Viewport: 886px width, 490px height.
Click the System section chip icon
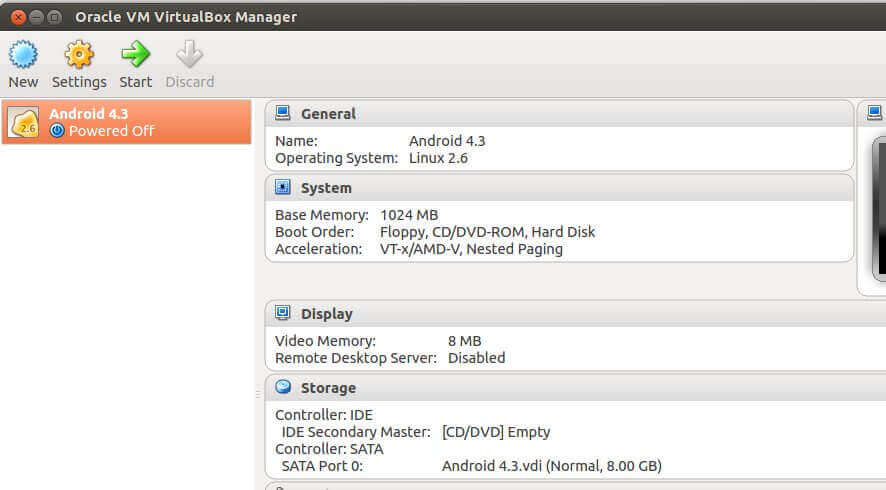[x=283, y=187]
